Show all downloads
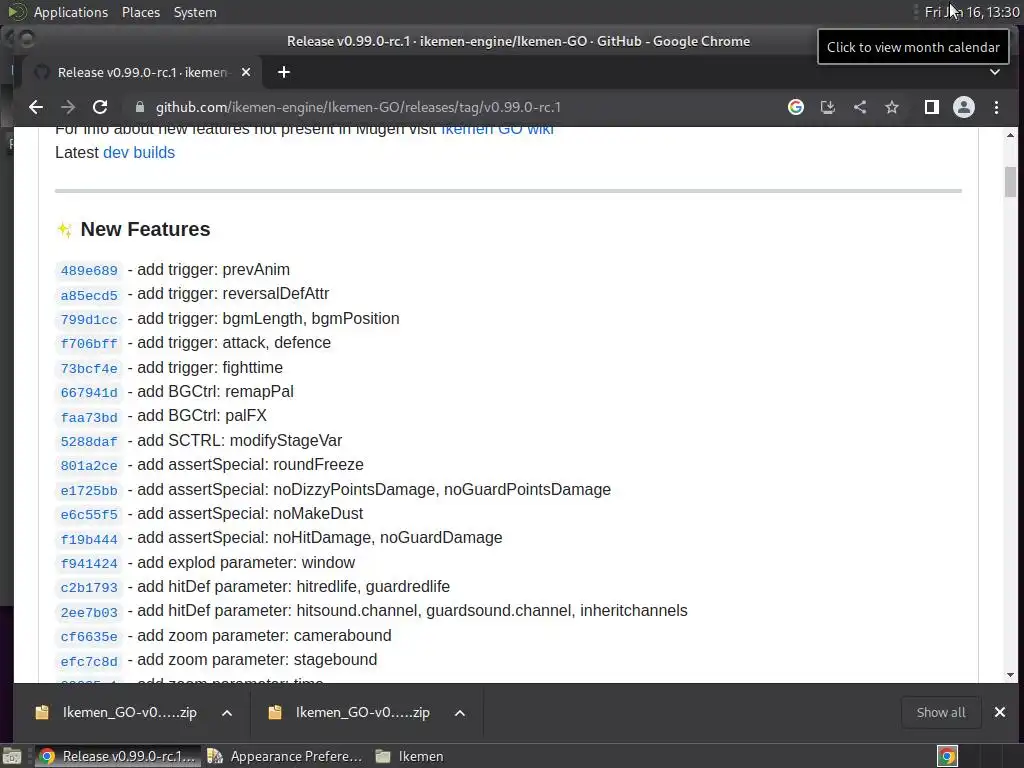Viewport: 1024px width, 768px height. 941,712
